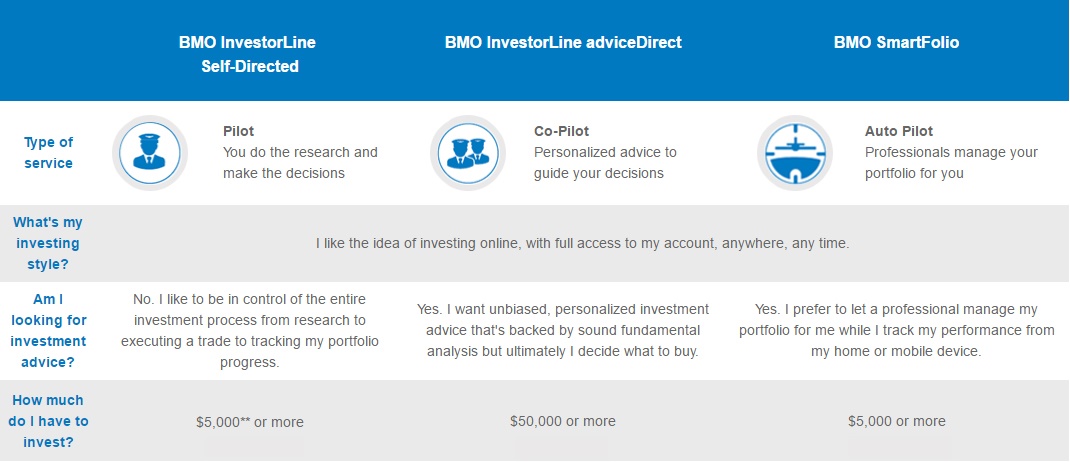The height and width of the screenshot is (462, 1070).
Task: Click "How much do I have to invest?" label
Action: click(48, 421)
